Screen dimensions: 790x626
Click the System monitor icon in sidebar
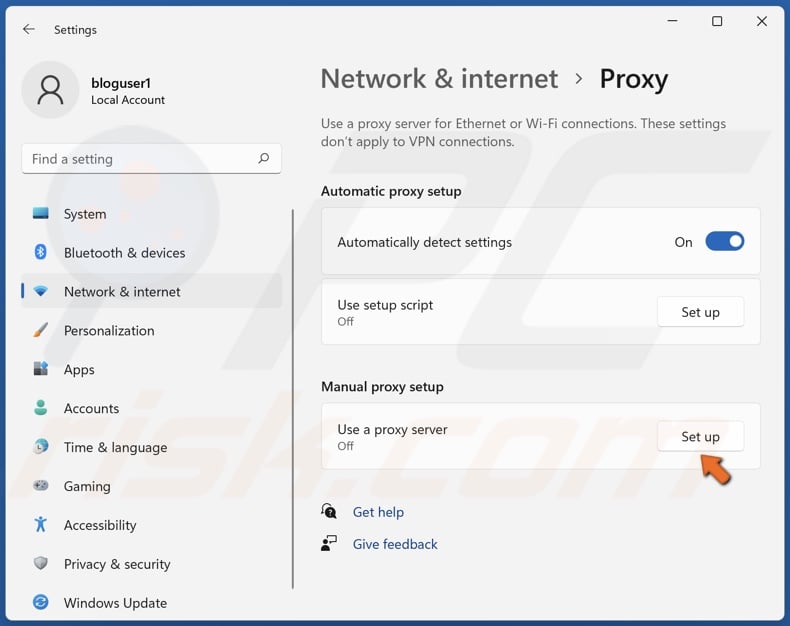tap(41, 214)
